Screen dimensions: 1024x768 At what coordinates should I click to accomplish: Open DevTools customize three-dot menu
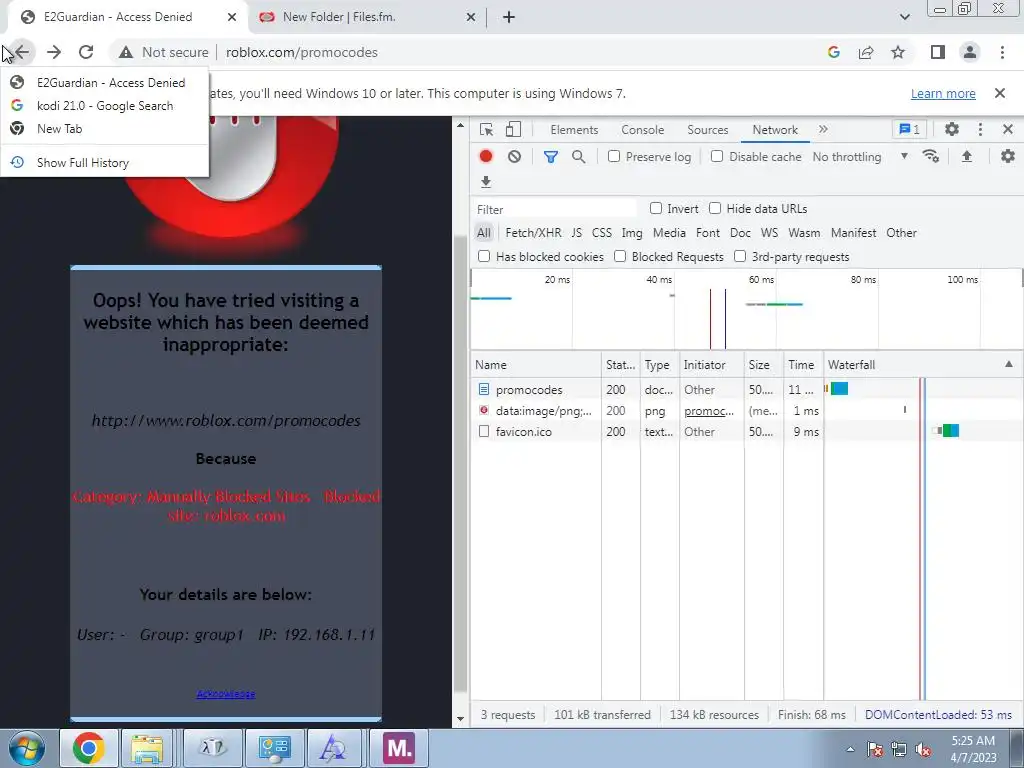click(980, 129)
